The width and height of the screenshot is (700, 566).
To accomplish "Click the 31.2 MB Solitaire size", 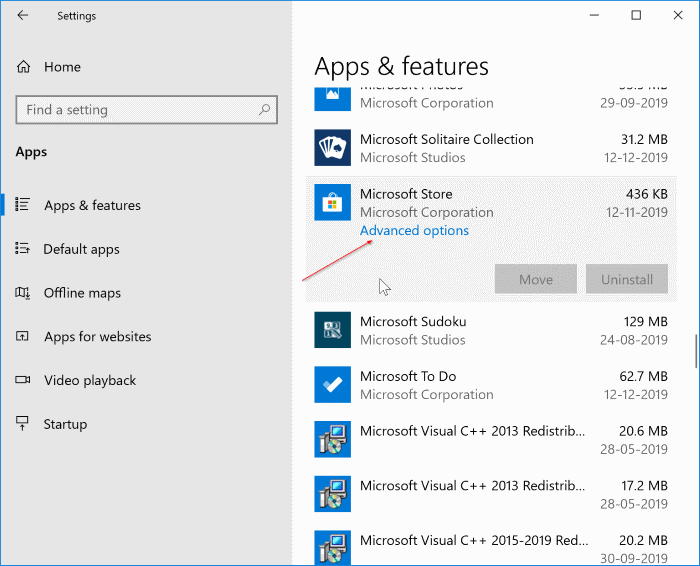I will click(x=644, y=139).
